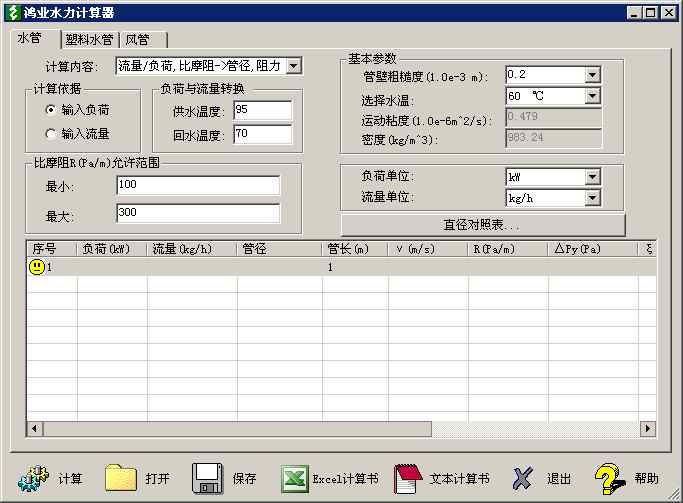Click the 管长(m) column header
Image resolution: width=683 pixels, height=503 pixels.
point(354,249)
